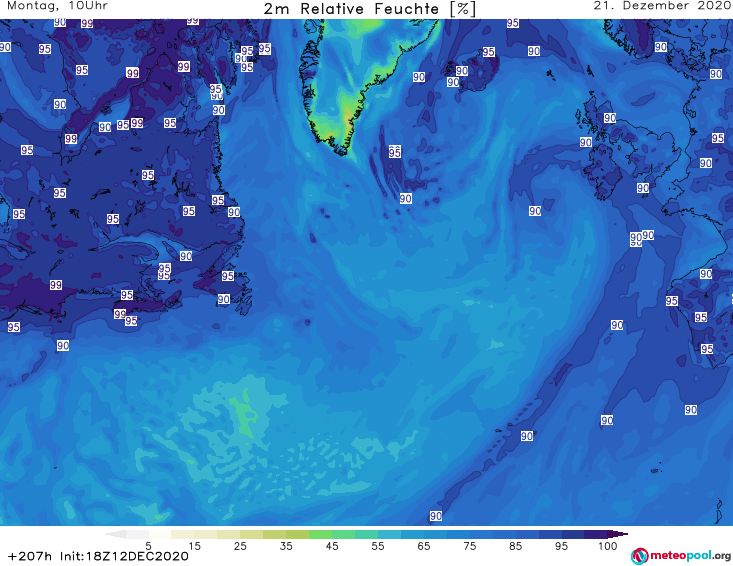Click the '85' value under the color scale
Image resolution: width=733 pixels, height=566 pixels.
click(x=516, y=546)
